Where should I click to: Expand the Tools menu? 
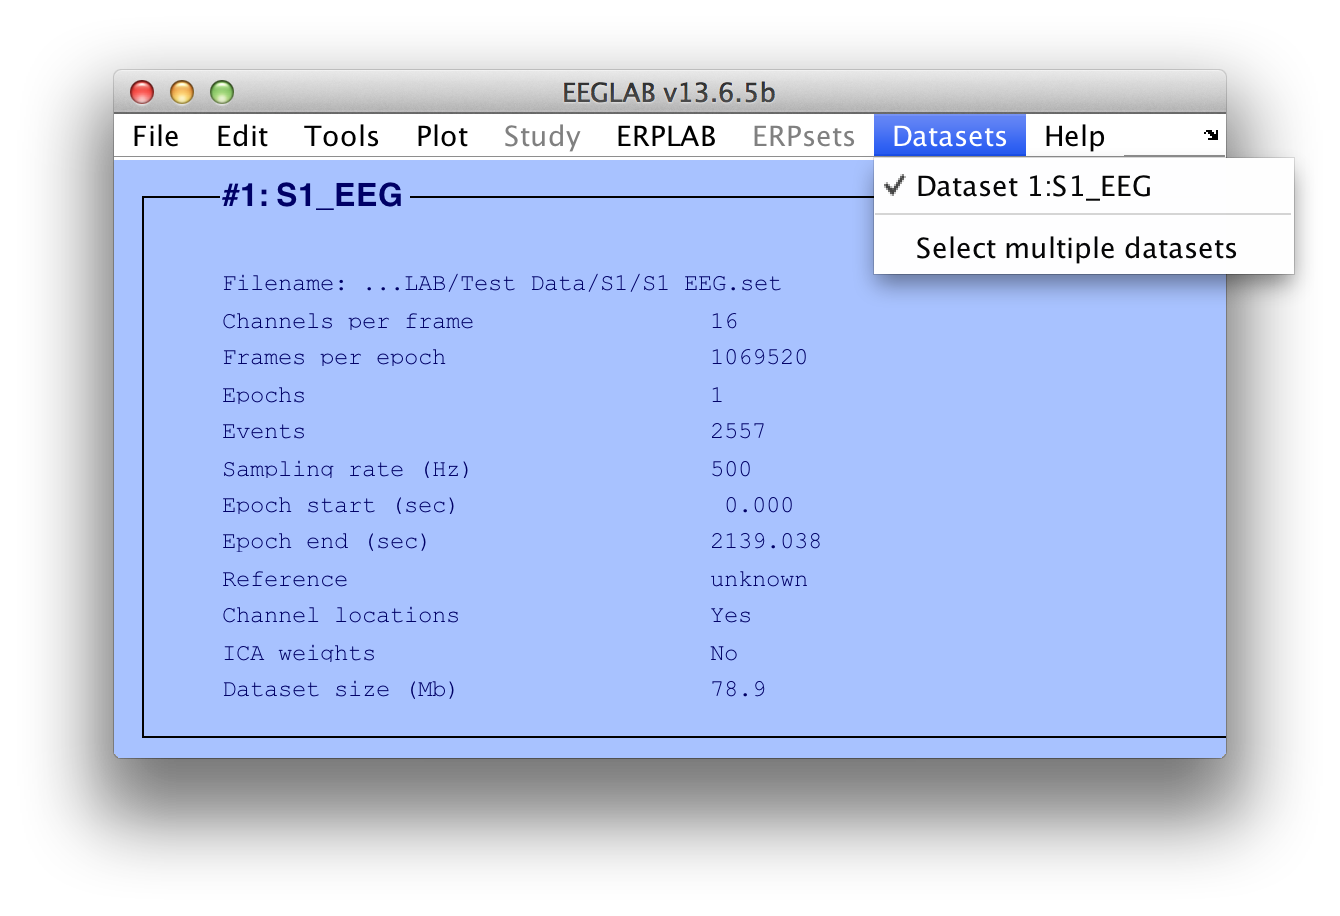(x=342, y=136)
